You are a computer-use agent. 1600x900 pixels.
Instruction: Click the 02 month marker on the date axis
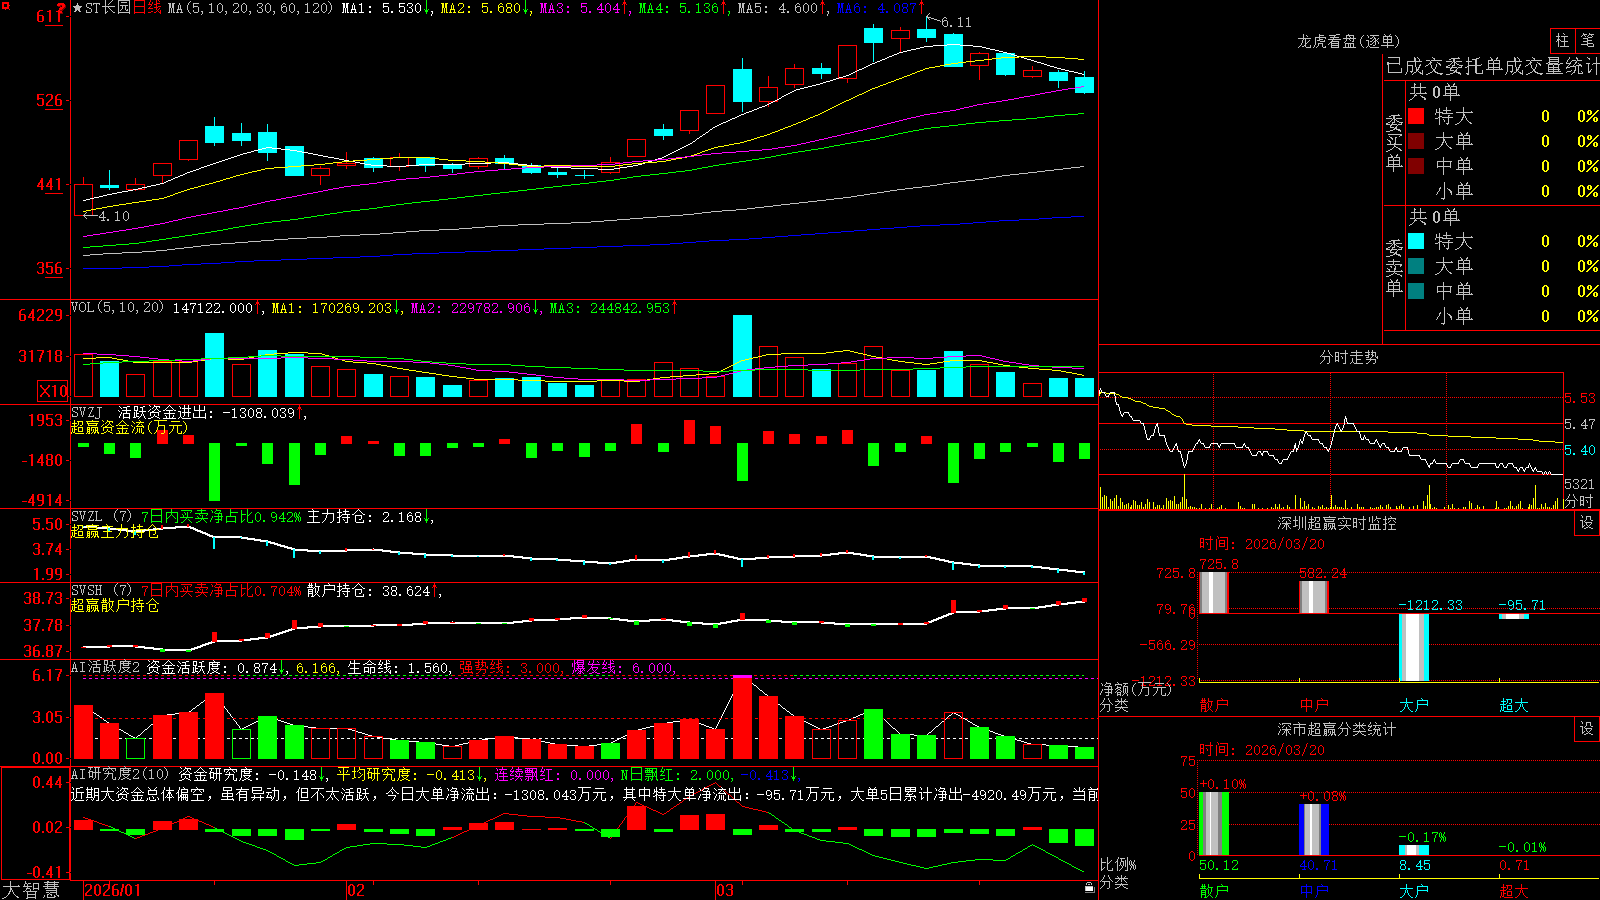356,890
